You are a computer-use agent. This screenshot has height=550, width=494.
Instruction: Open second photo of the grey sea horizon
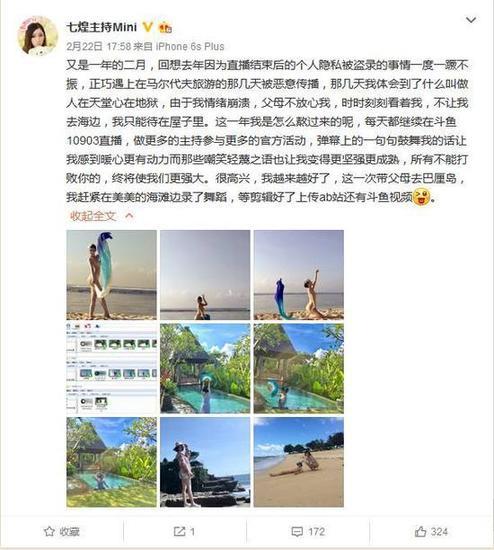pos(205,275)
